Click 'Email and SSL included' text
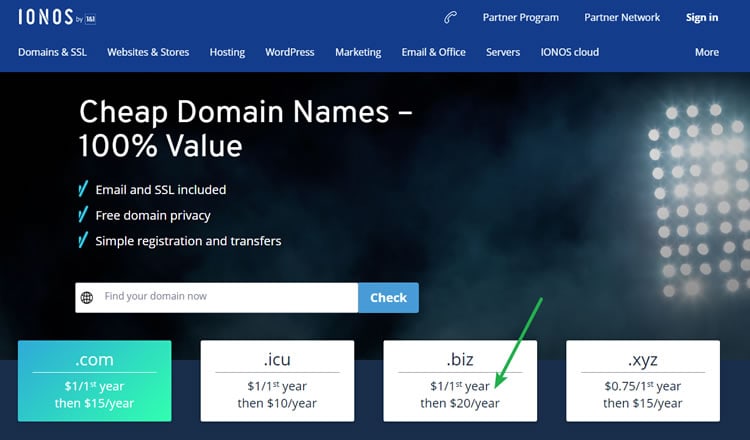The height and width of the screenshot is (440, 750). point(161,190)
